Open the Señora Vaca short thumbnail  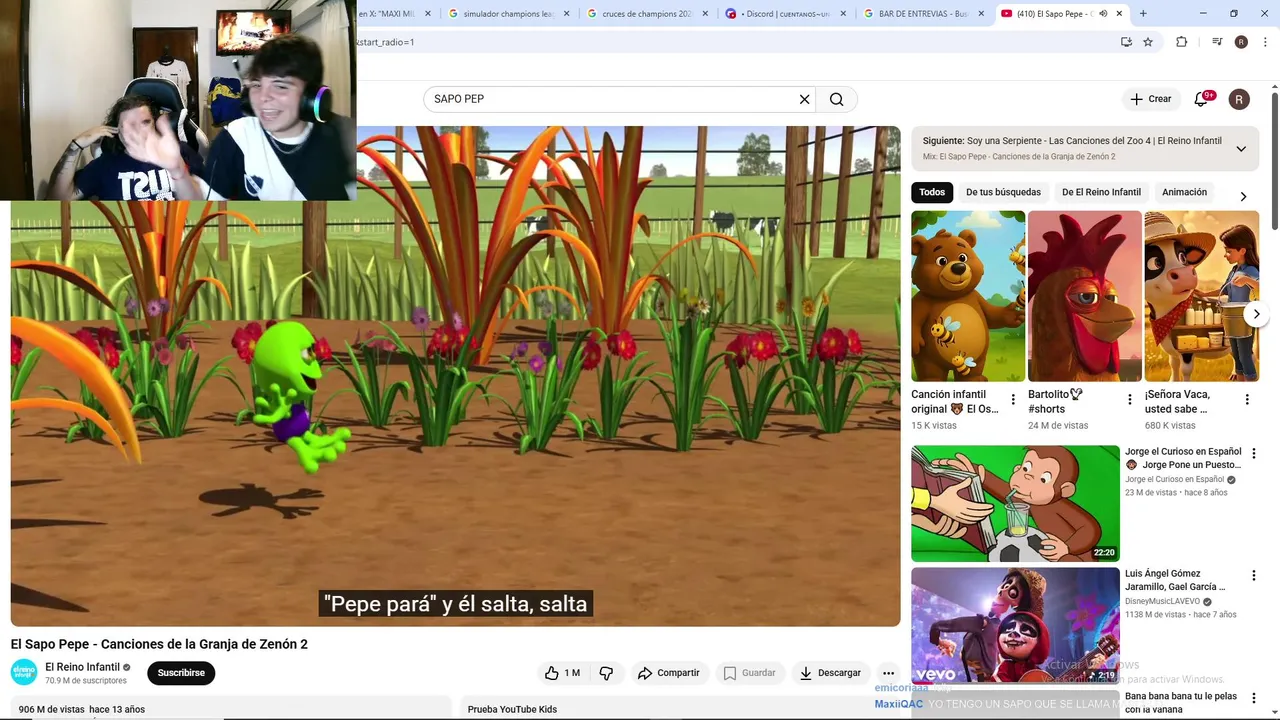click(x=1201, y=296)
